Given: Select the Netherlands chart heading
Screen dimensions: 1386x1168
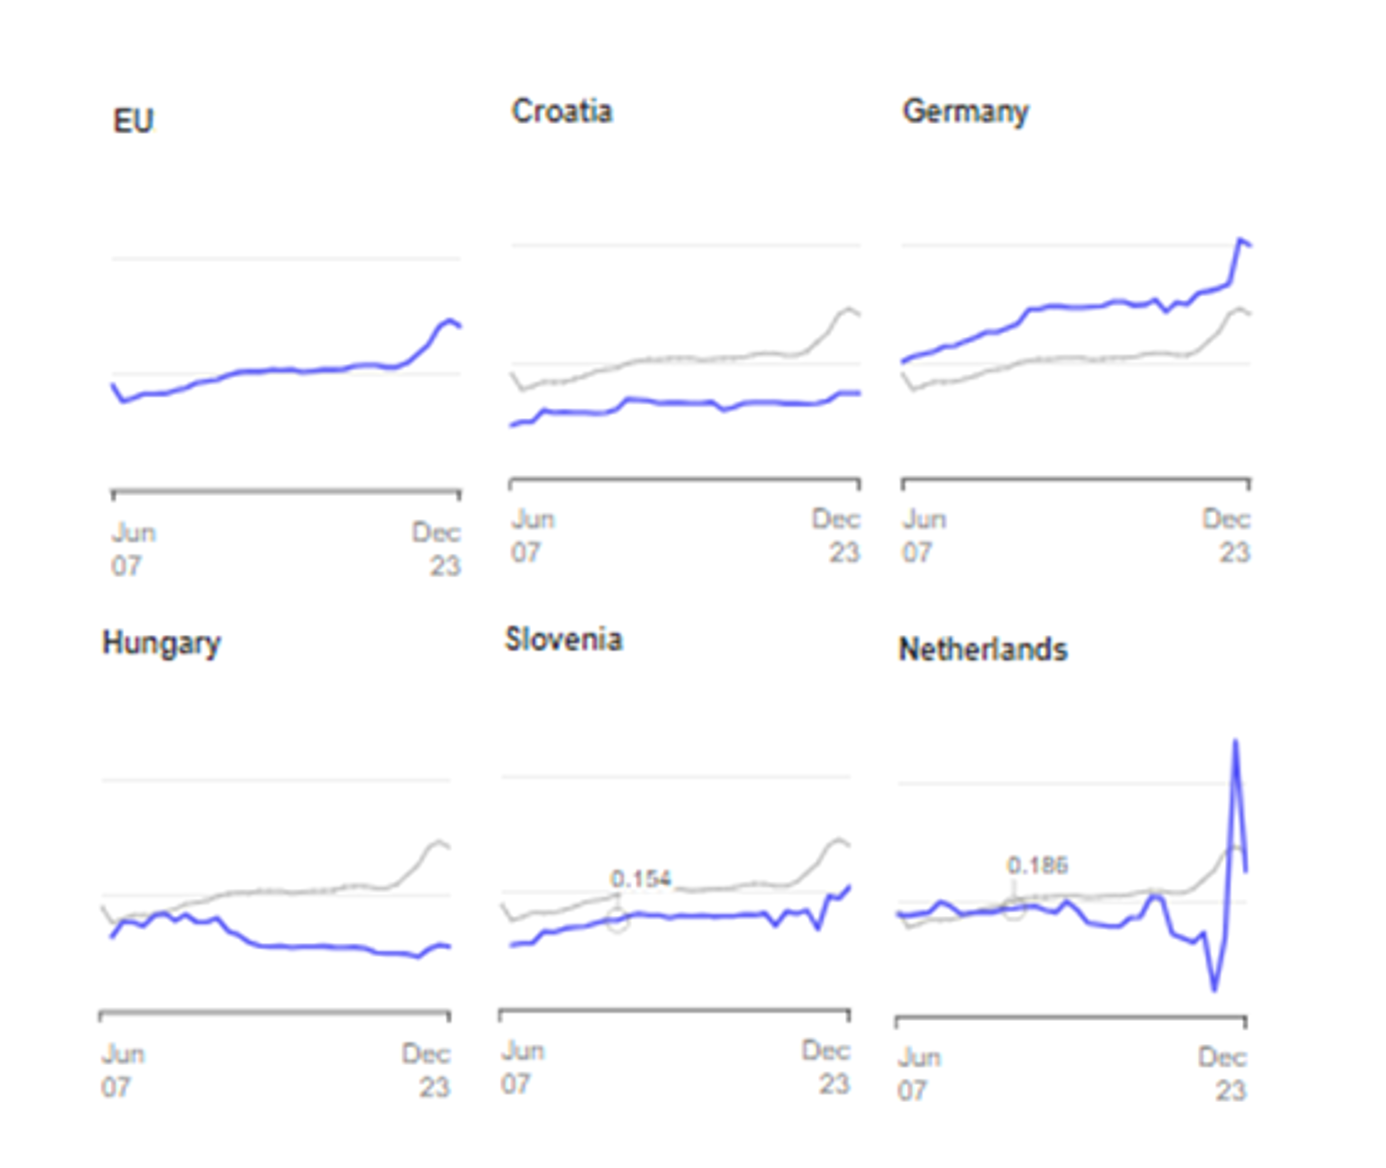Looking at the screenshot, I should [983, 650].
